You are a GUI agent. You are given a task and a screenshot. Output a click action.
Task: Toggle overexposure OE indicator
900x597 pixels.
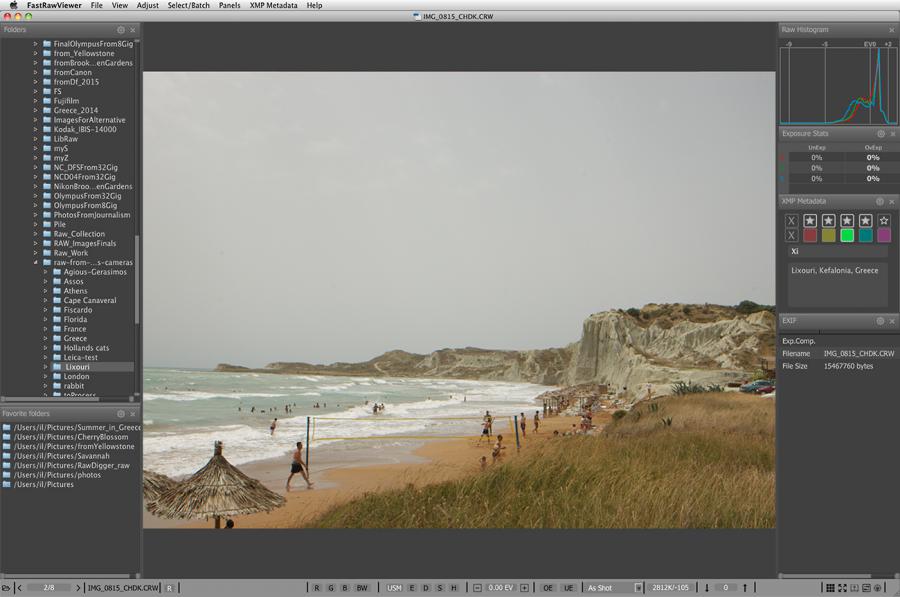(547, 588)
